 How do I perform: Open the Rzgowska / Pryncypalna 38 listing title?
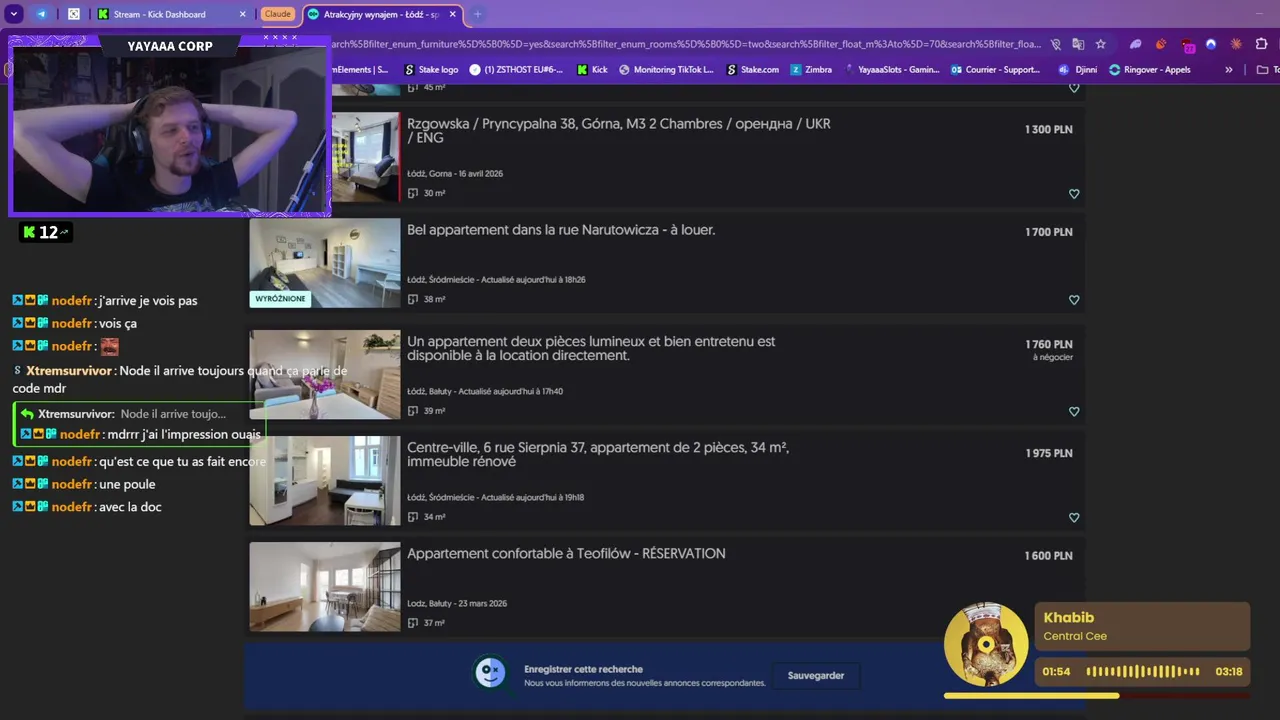619,130
